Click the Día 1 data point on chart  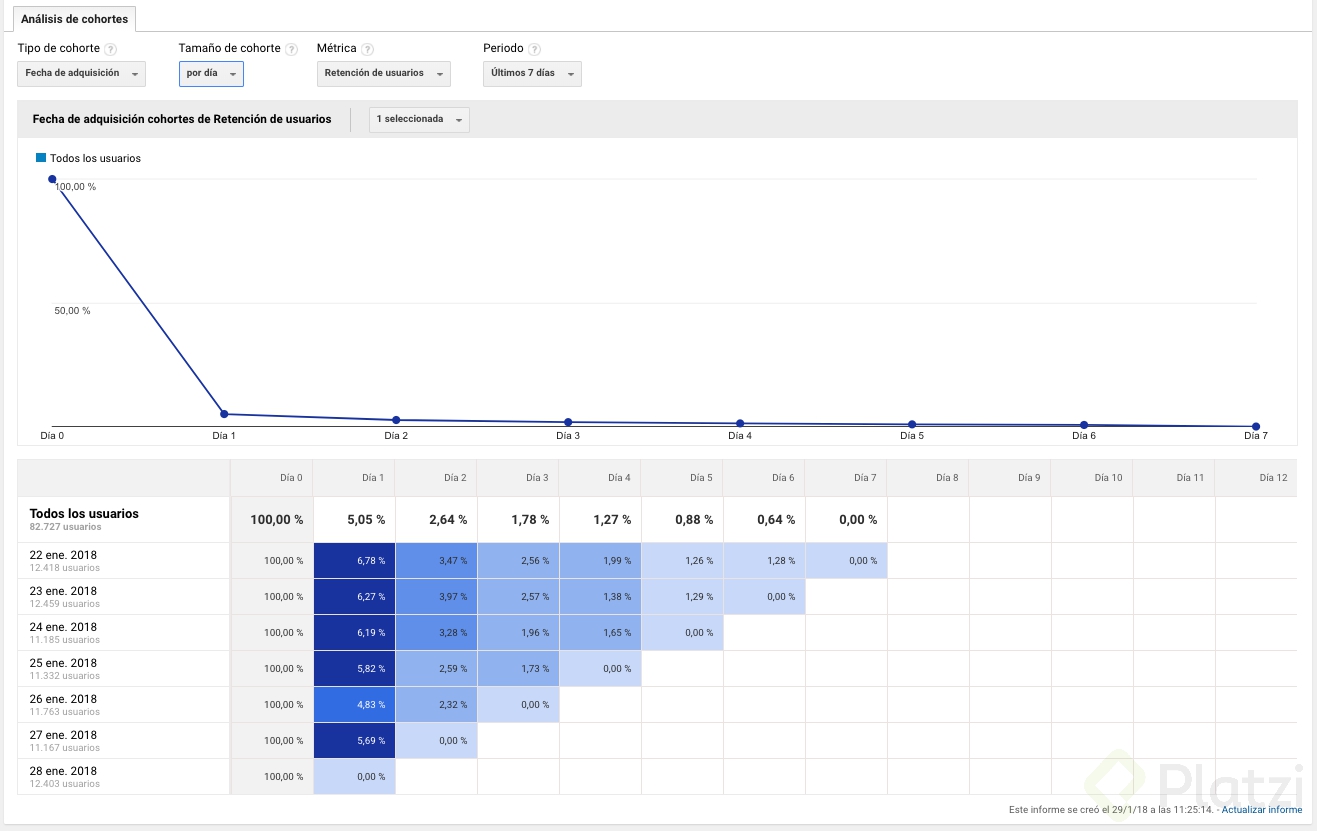click(x=224, y=414)
